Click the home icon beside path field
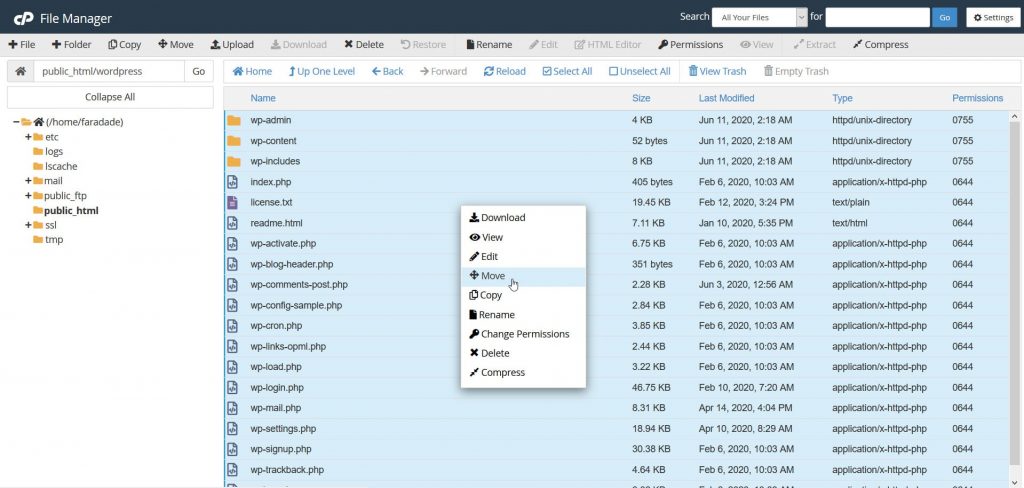The height and width of the screenshot is (488, 1024). [x=20, y=72]
